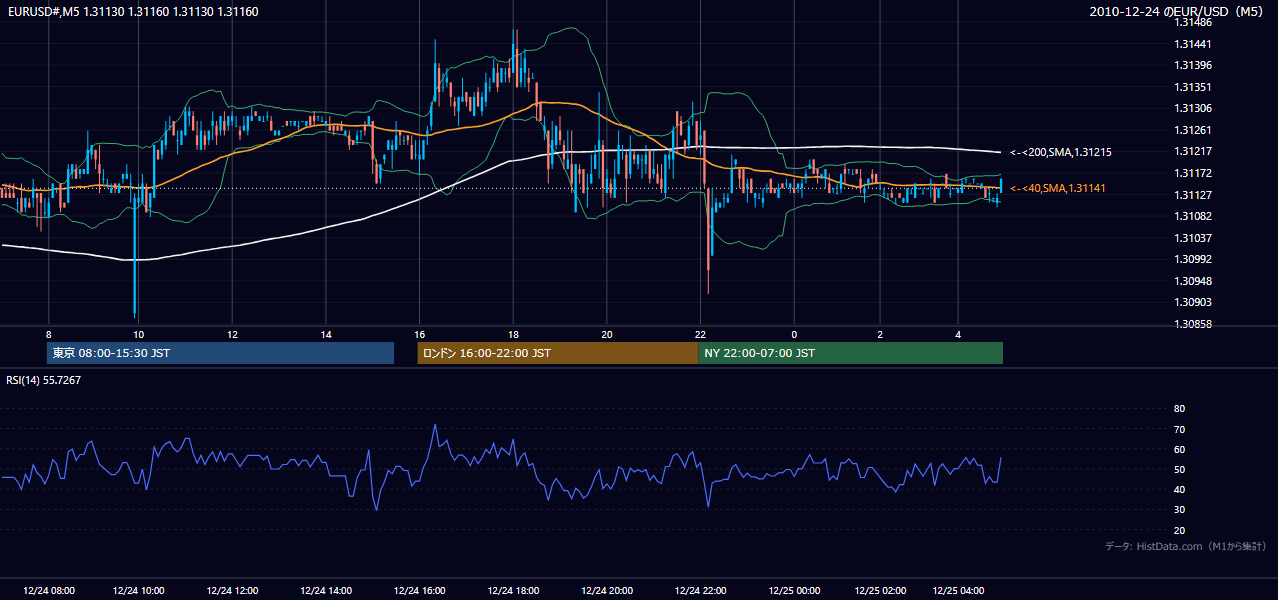Click hour label 8 under price chart
The height and width of the screenshot is (600, 1278).
tap(48, 334)
